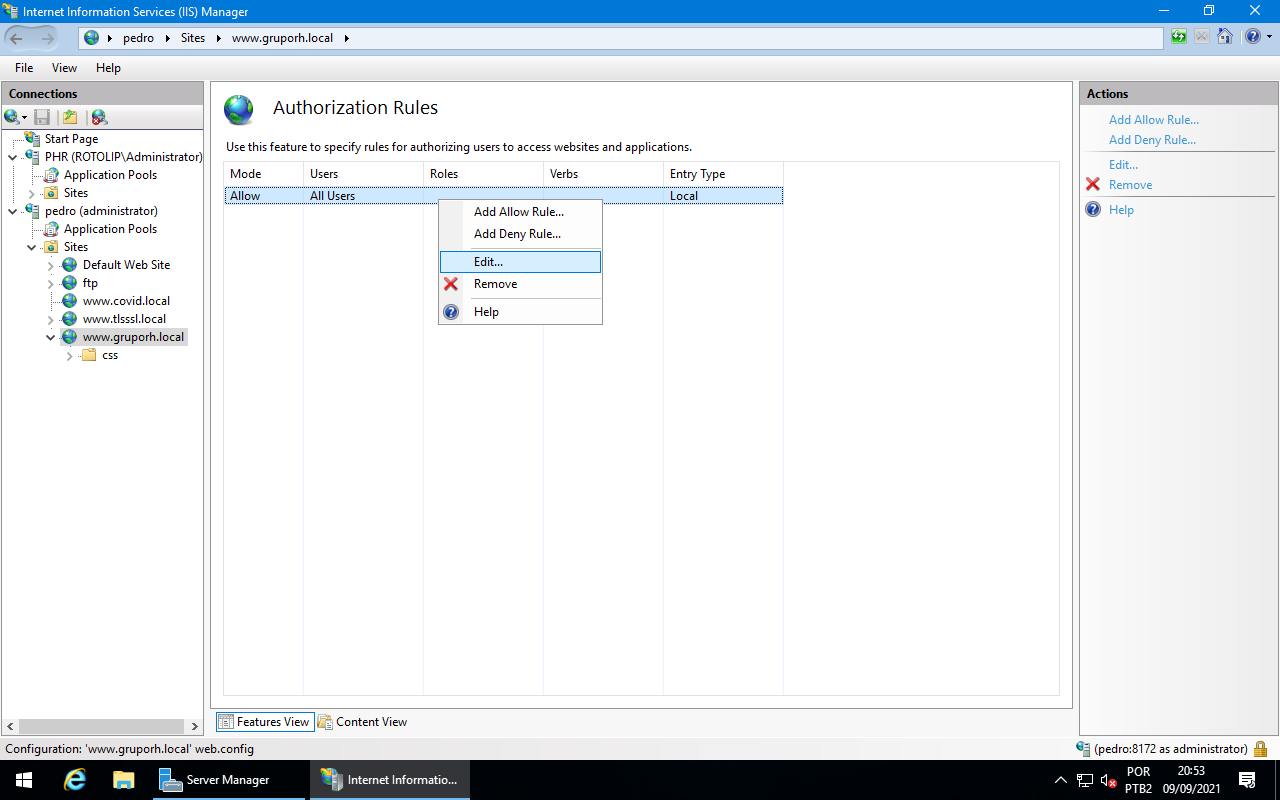Select www.covid.local in the Sites tree
This screenshot has height=800, width=1280.
[x=126, y=301]
